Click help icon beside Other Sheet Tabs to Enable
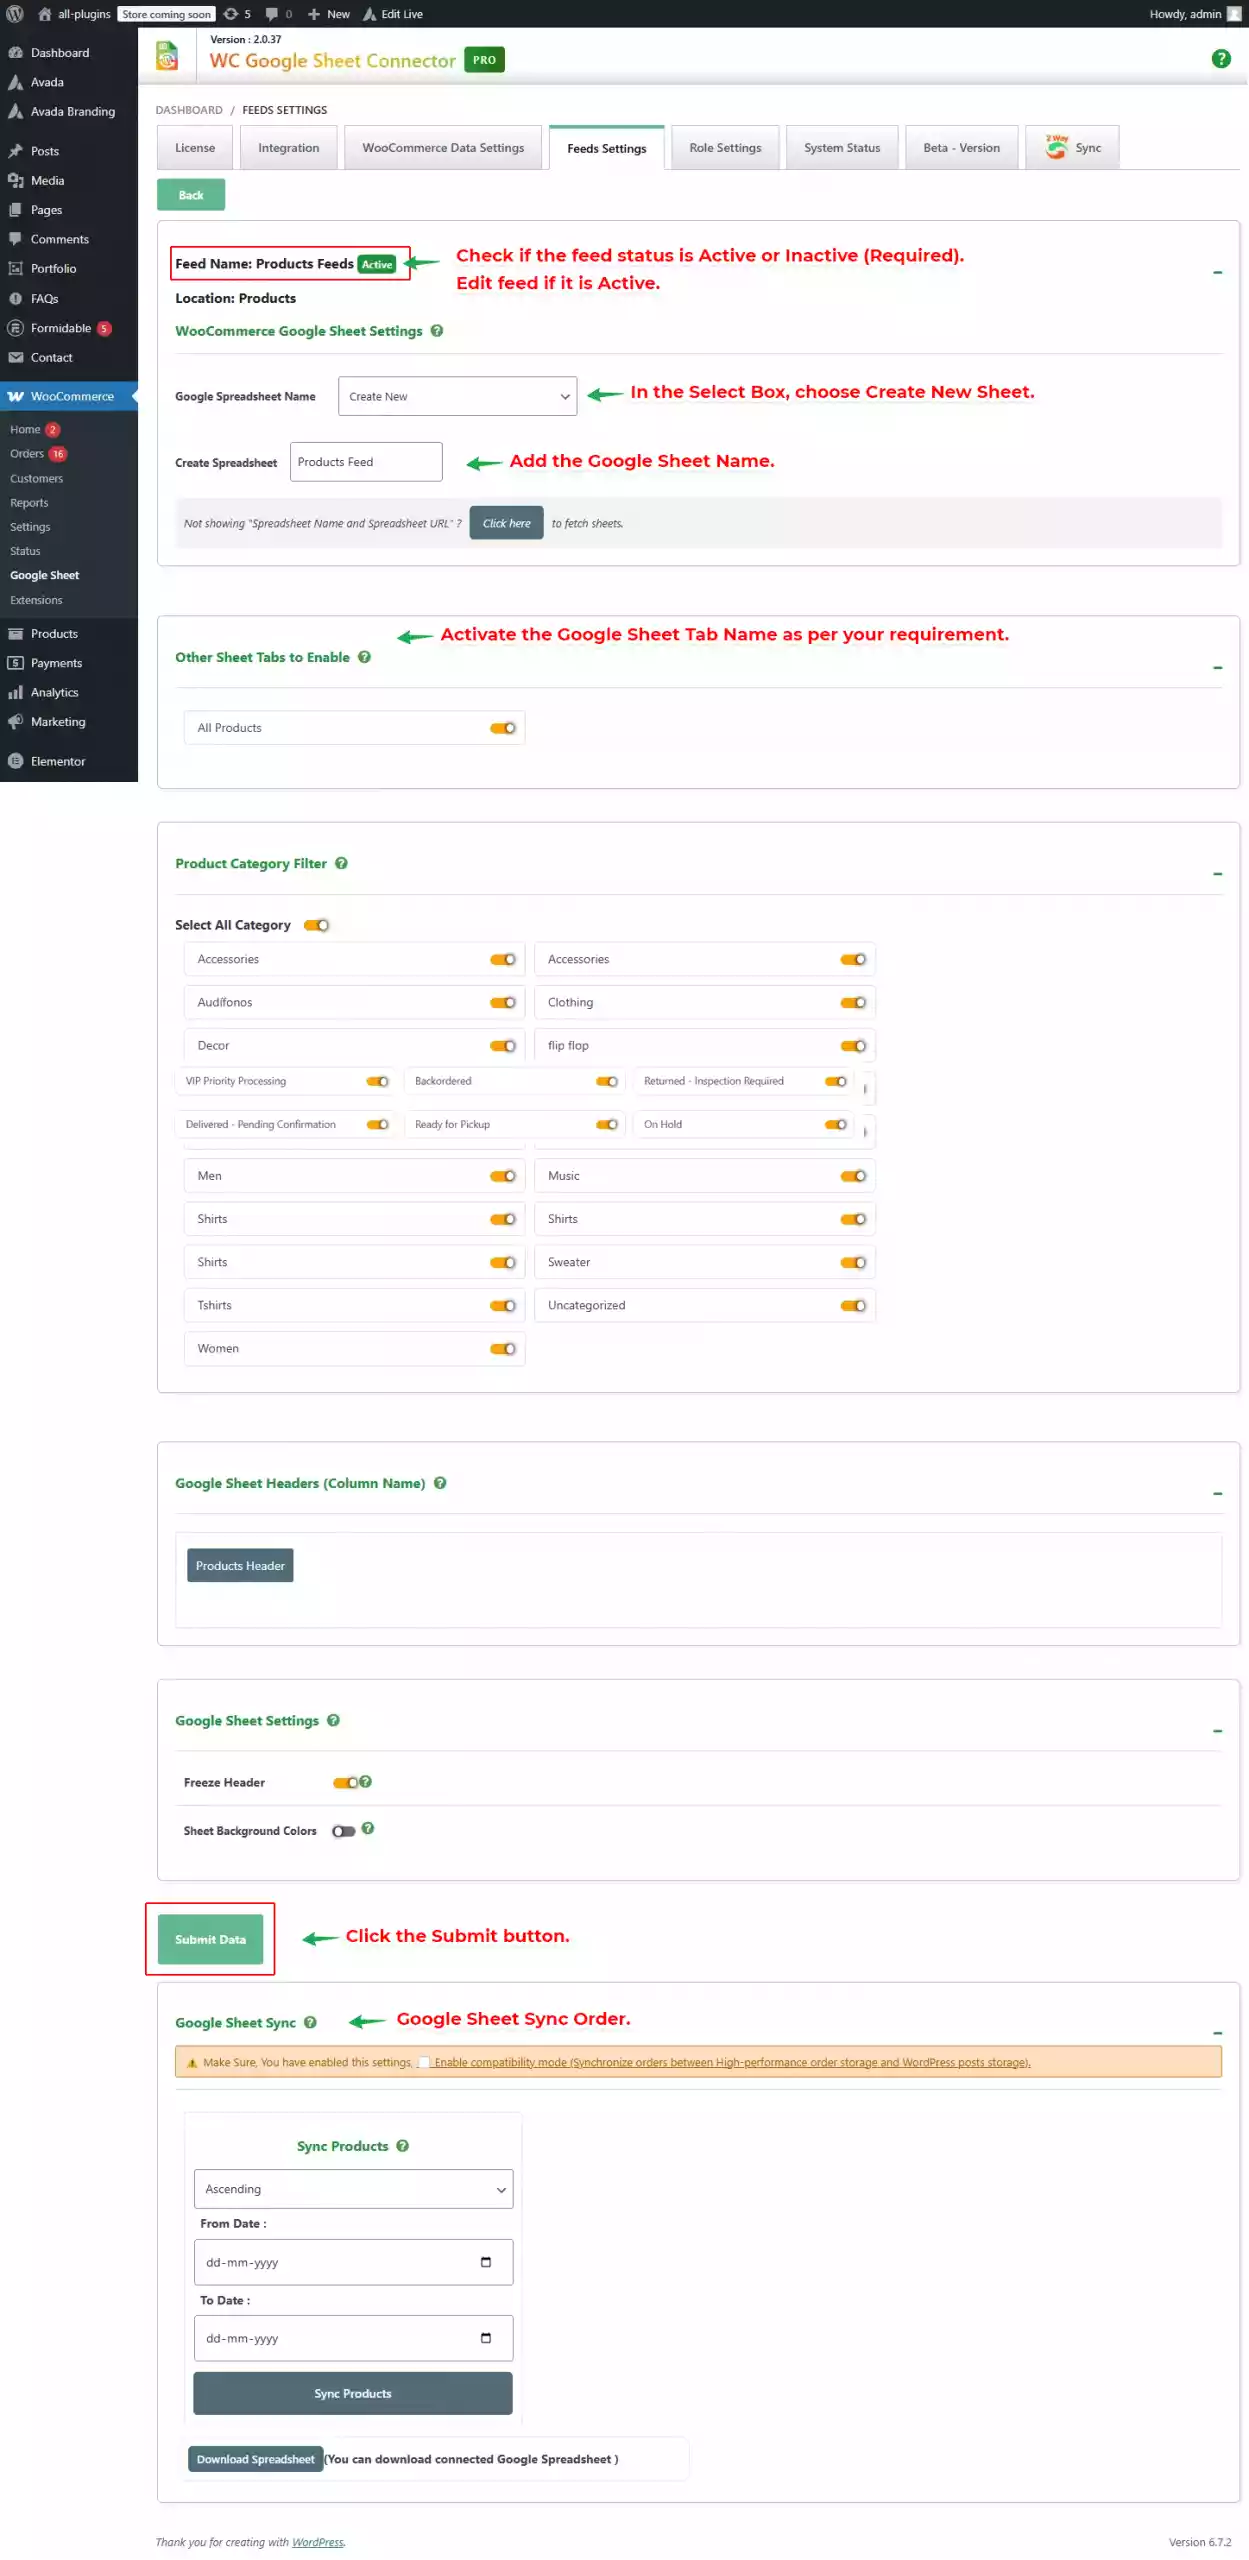The image size is (1249, 2560). click(364, 657)
